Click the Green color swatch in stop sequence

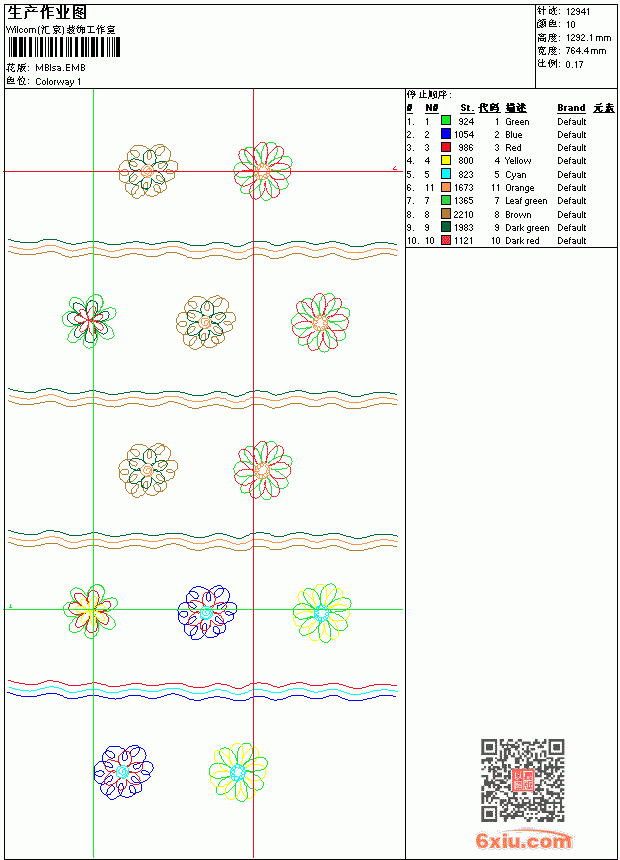pos(446,121)
